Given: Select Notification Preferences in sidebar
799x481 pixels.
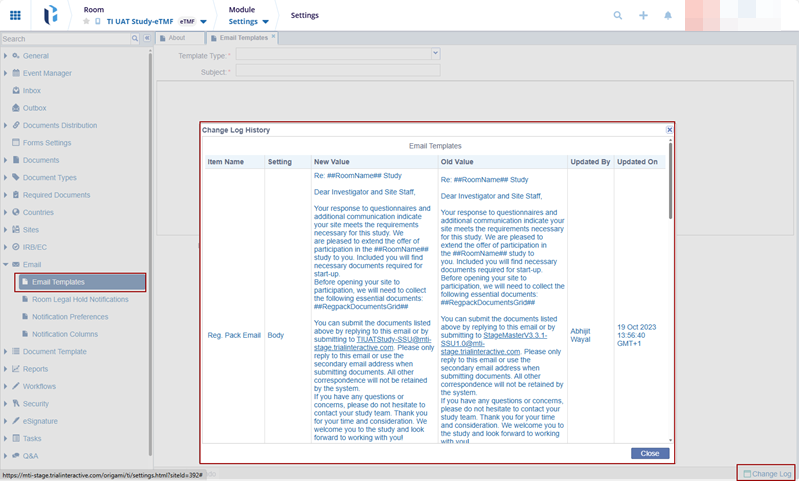Looking at the screenshot, I should 70,317.
